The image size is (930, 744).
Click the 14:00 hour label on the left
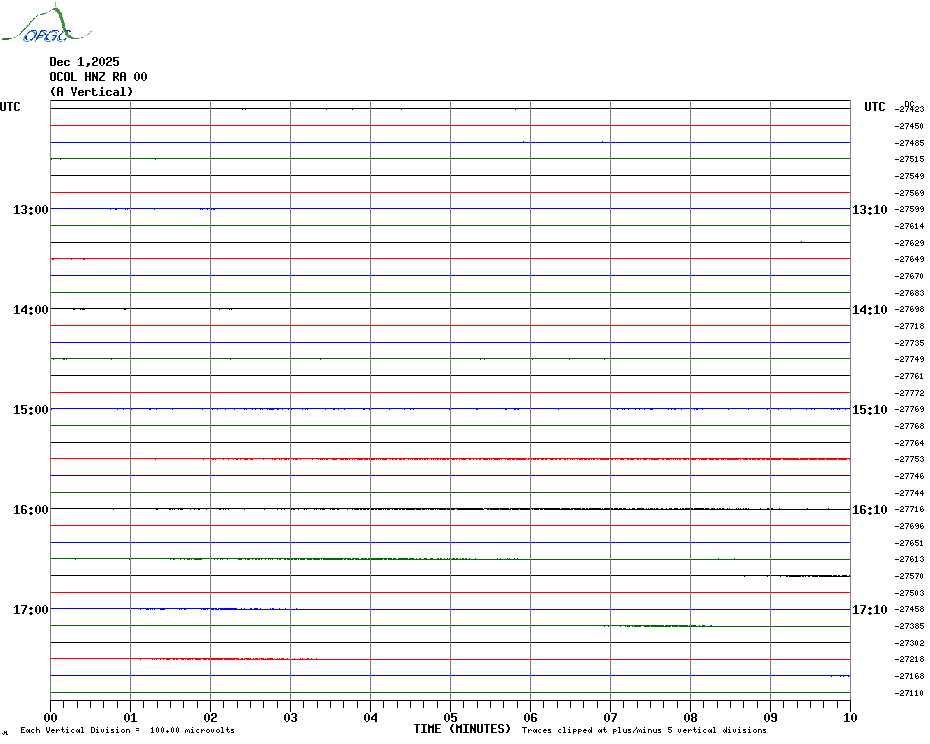click(30, 310)
